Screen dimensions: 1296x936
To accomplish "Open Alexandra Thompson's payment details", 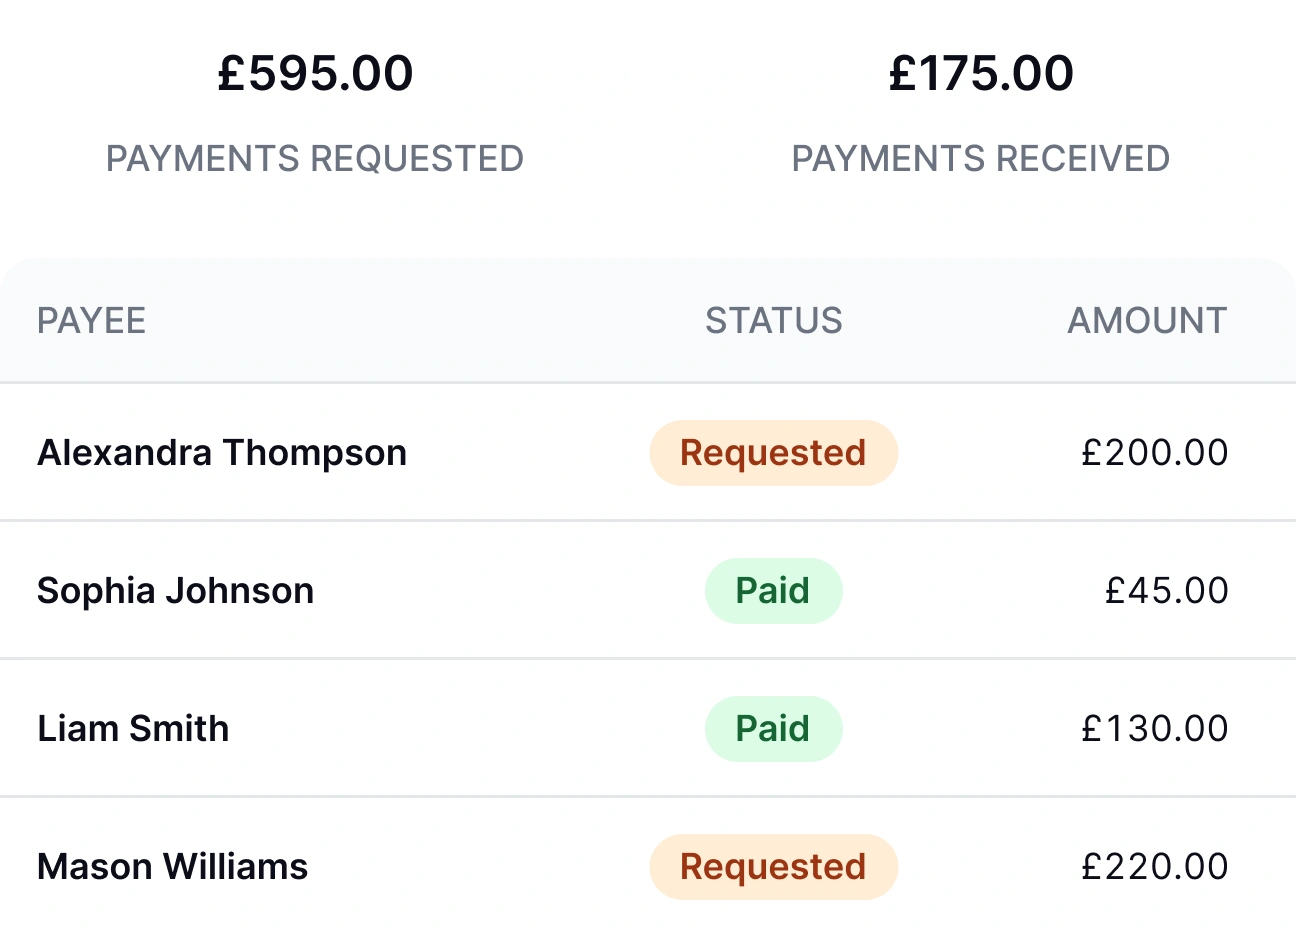I will [222, 452].
